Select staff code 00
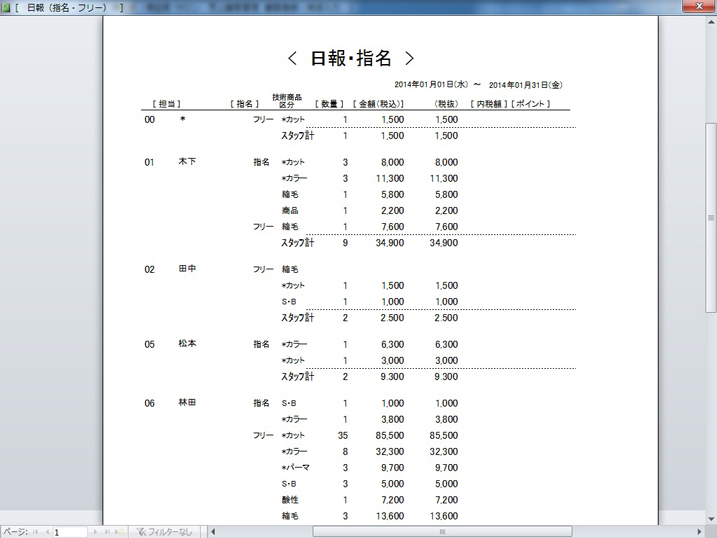The image size is (717, 538). click(150, 120)
